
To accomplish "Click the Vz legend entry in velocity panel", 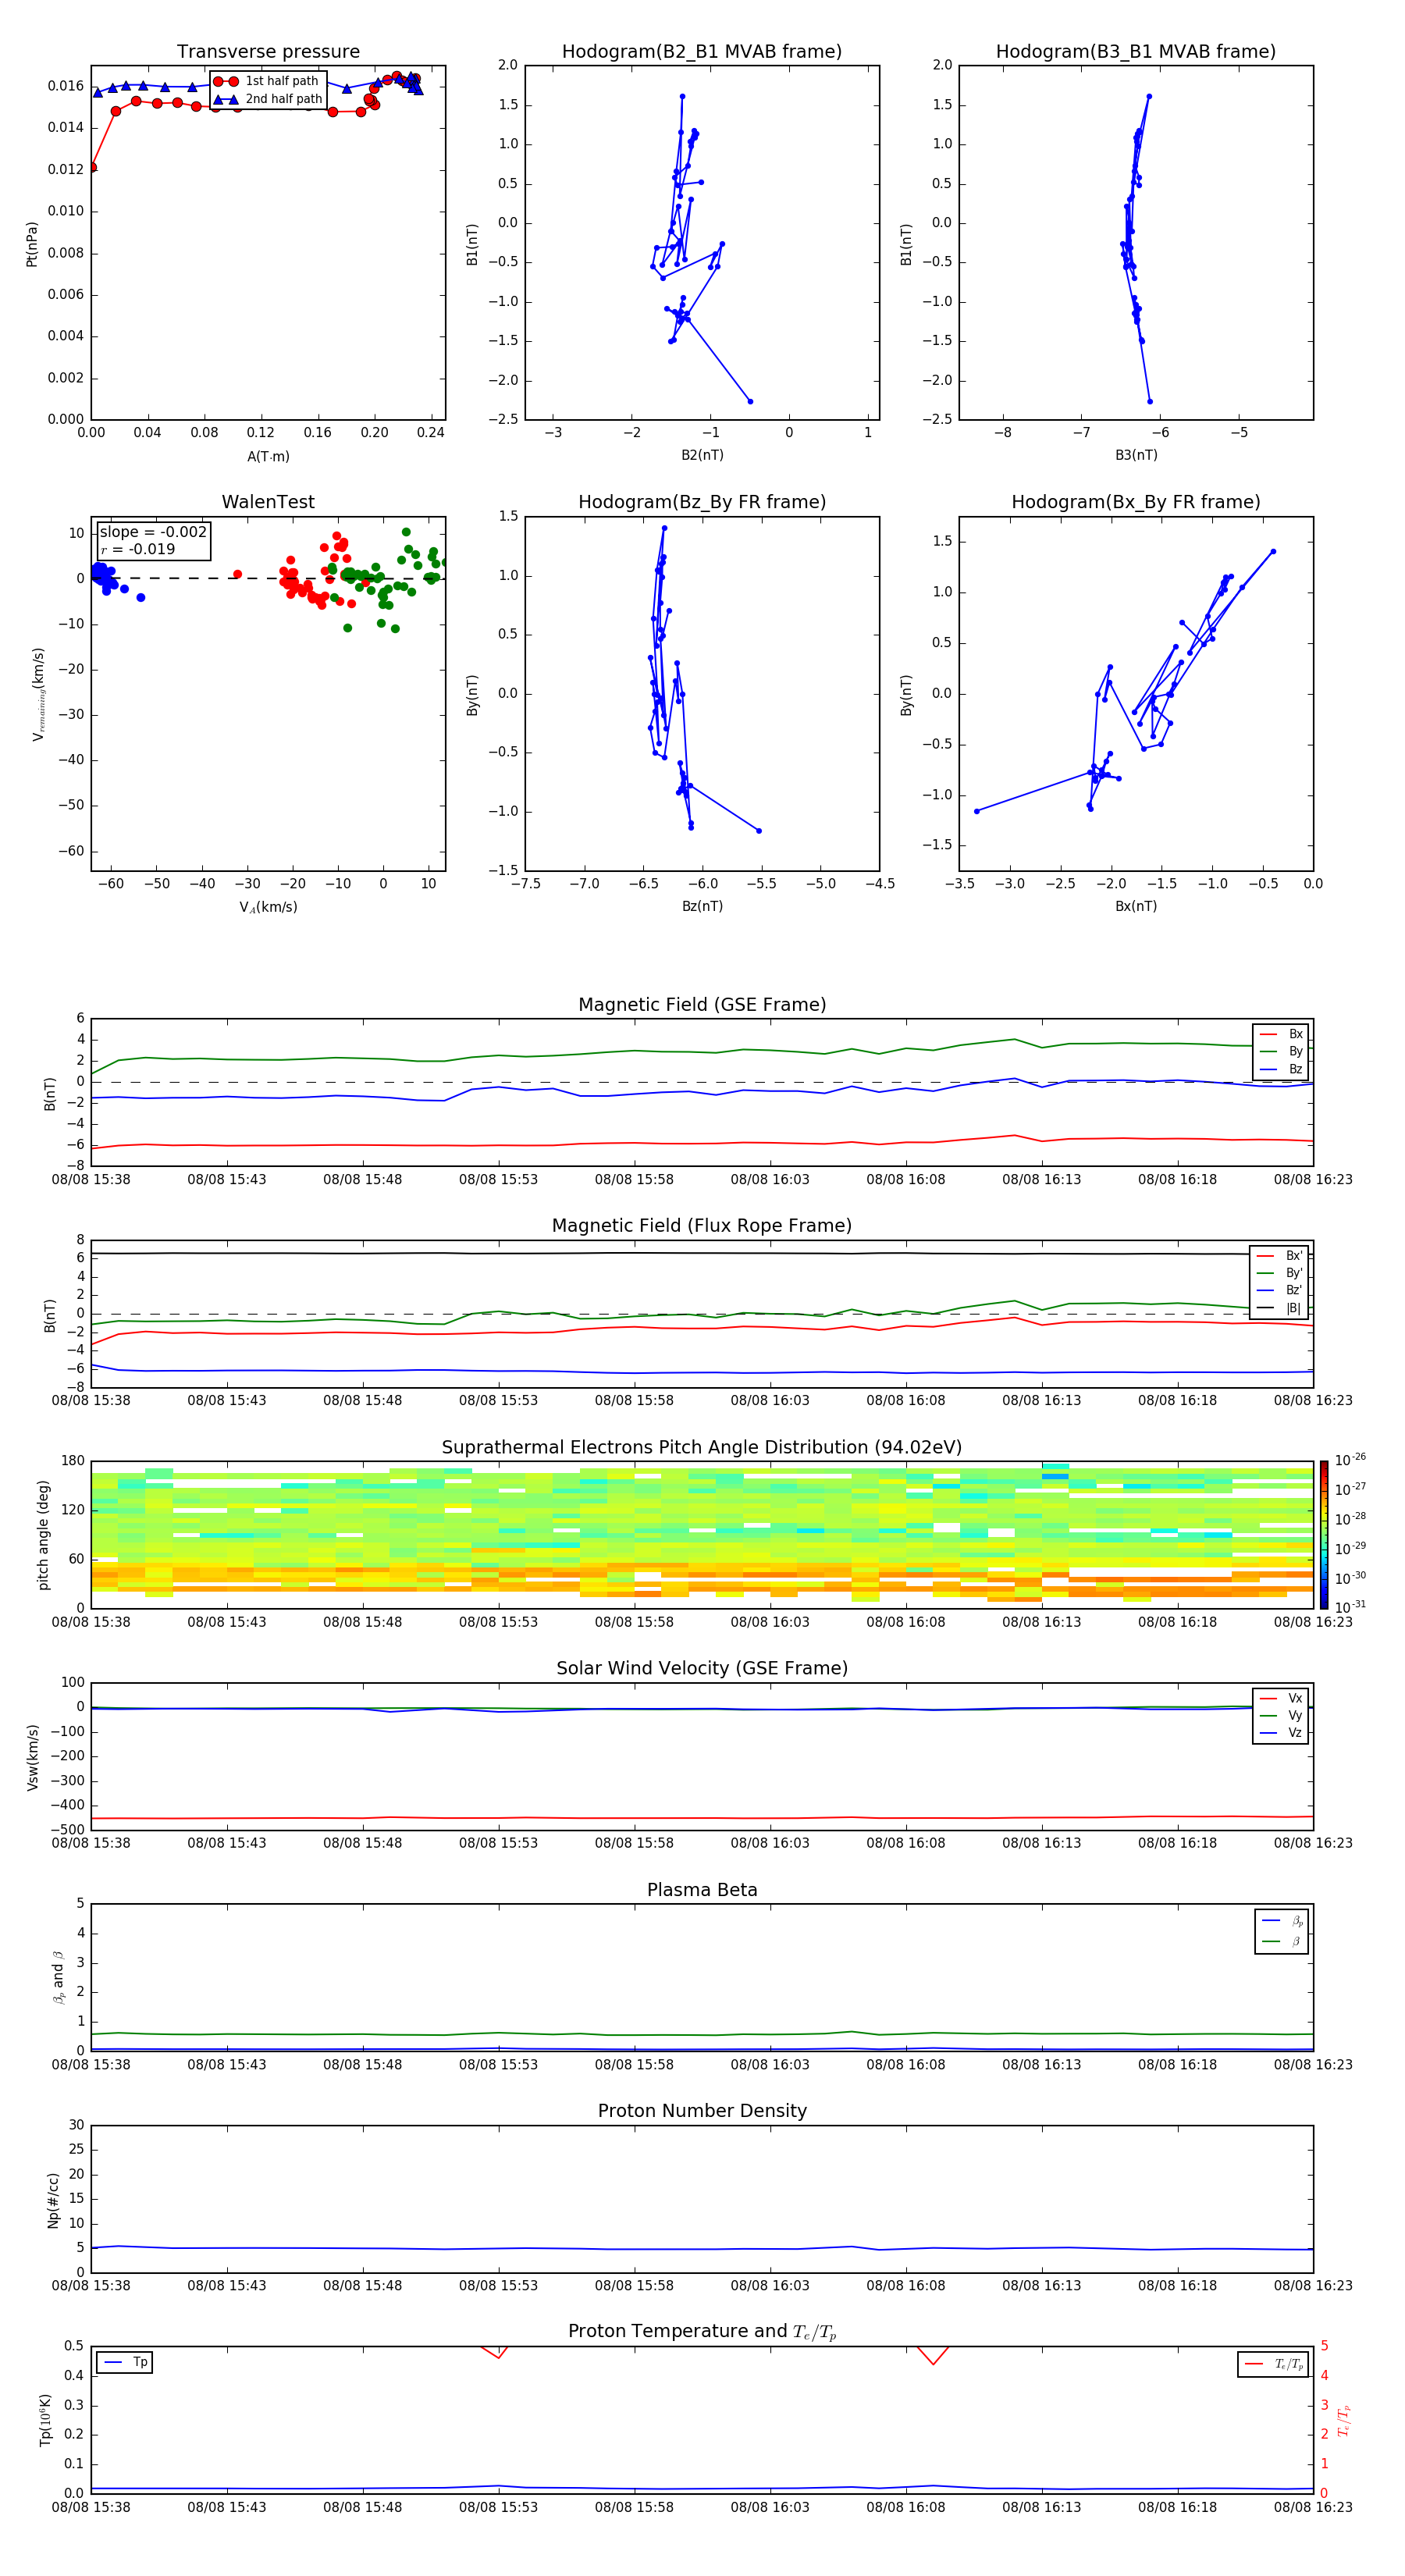I will [x=1281, y=1733].
